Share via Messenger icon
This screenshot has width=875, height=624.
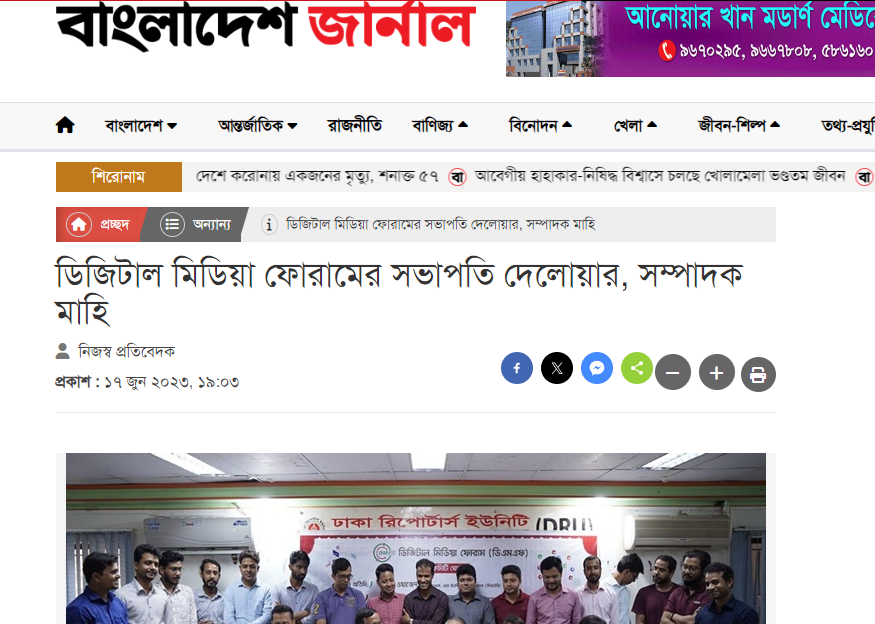pos(597,368)
